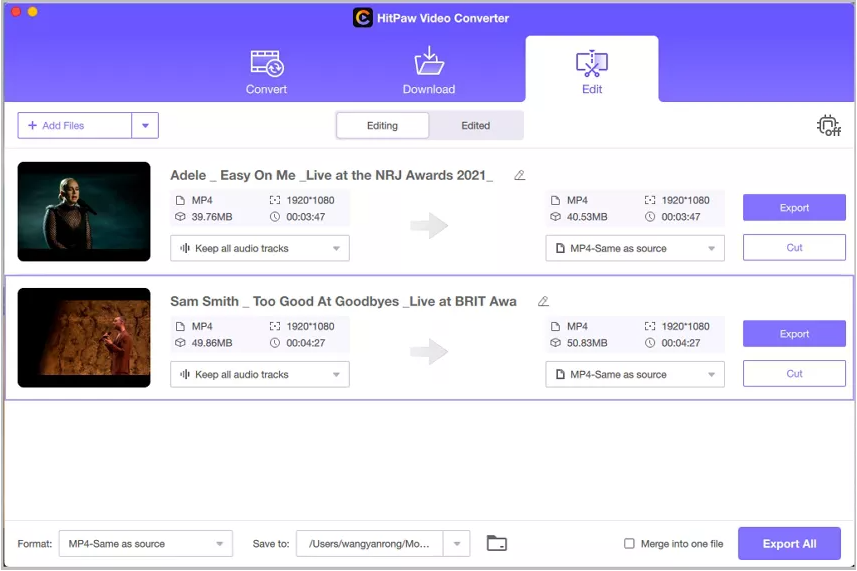Click the Adele video thumbnail
Viewport: 857px width, 571px height.
pos(84,211)
